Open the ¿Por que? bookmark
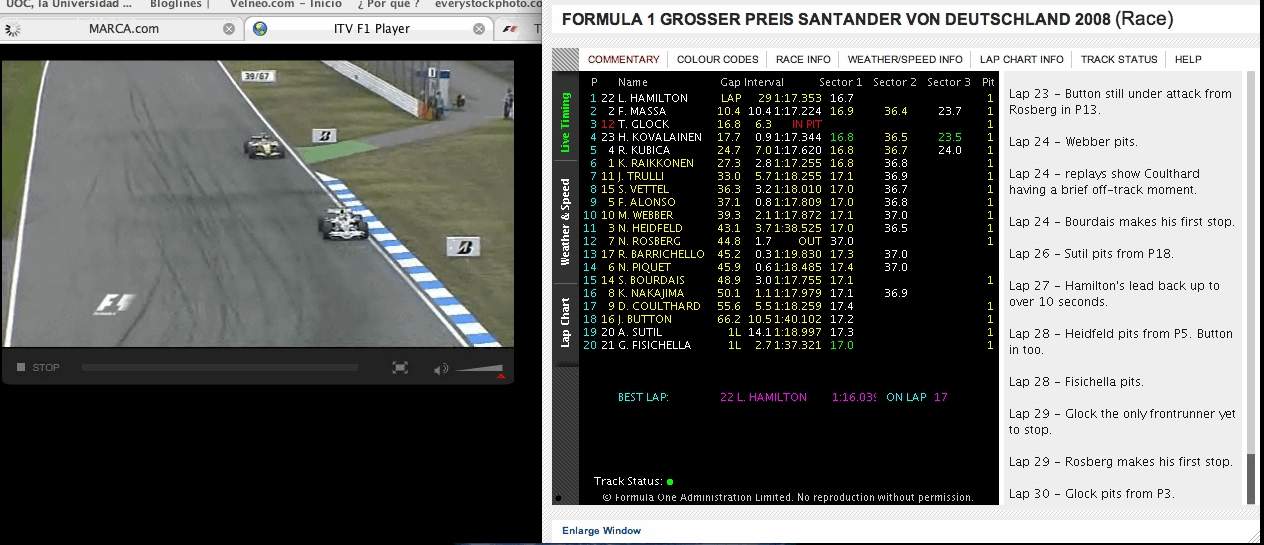The image size is (1264, 545). click(x=388, y=4)
